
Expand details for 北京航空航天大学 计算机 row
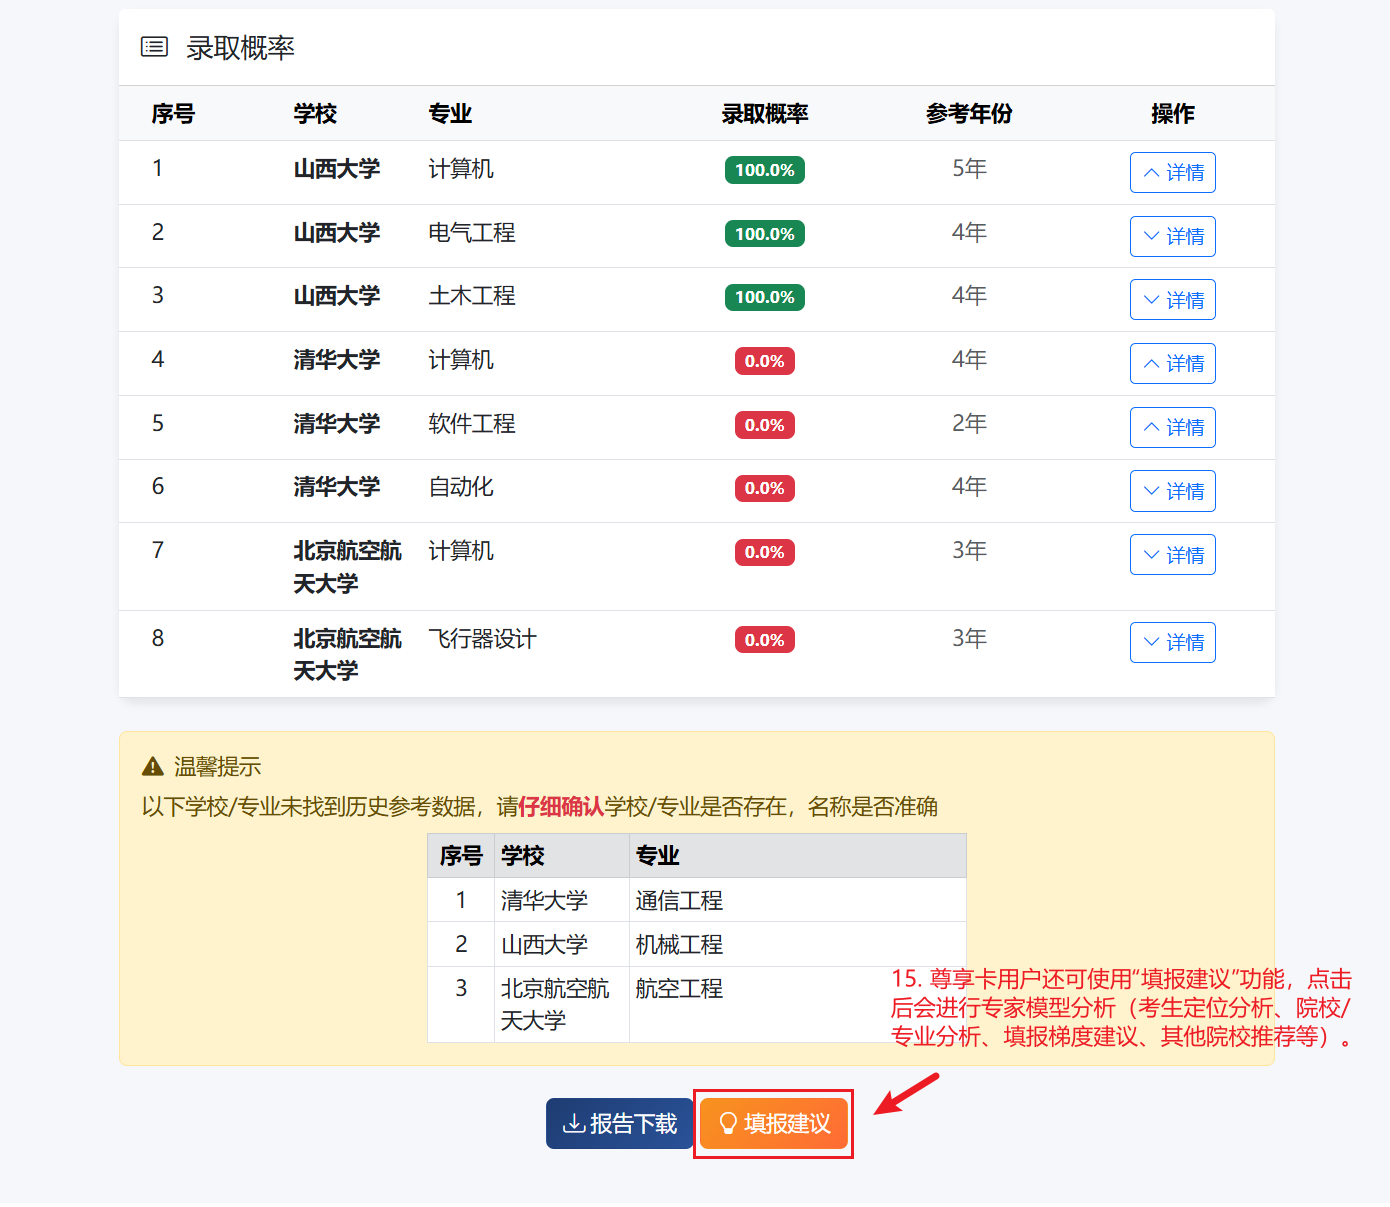click(x=1172, y=555)
